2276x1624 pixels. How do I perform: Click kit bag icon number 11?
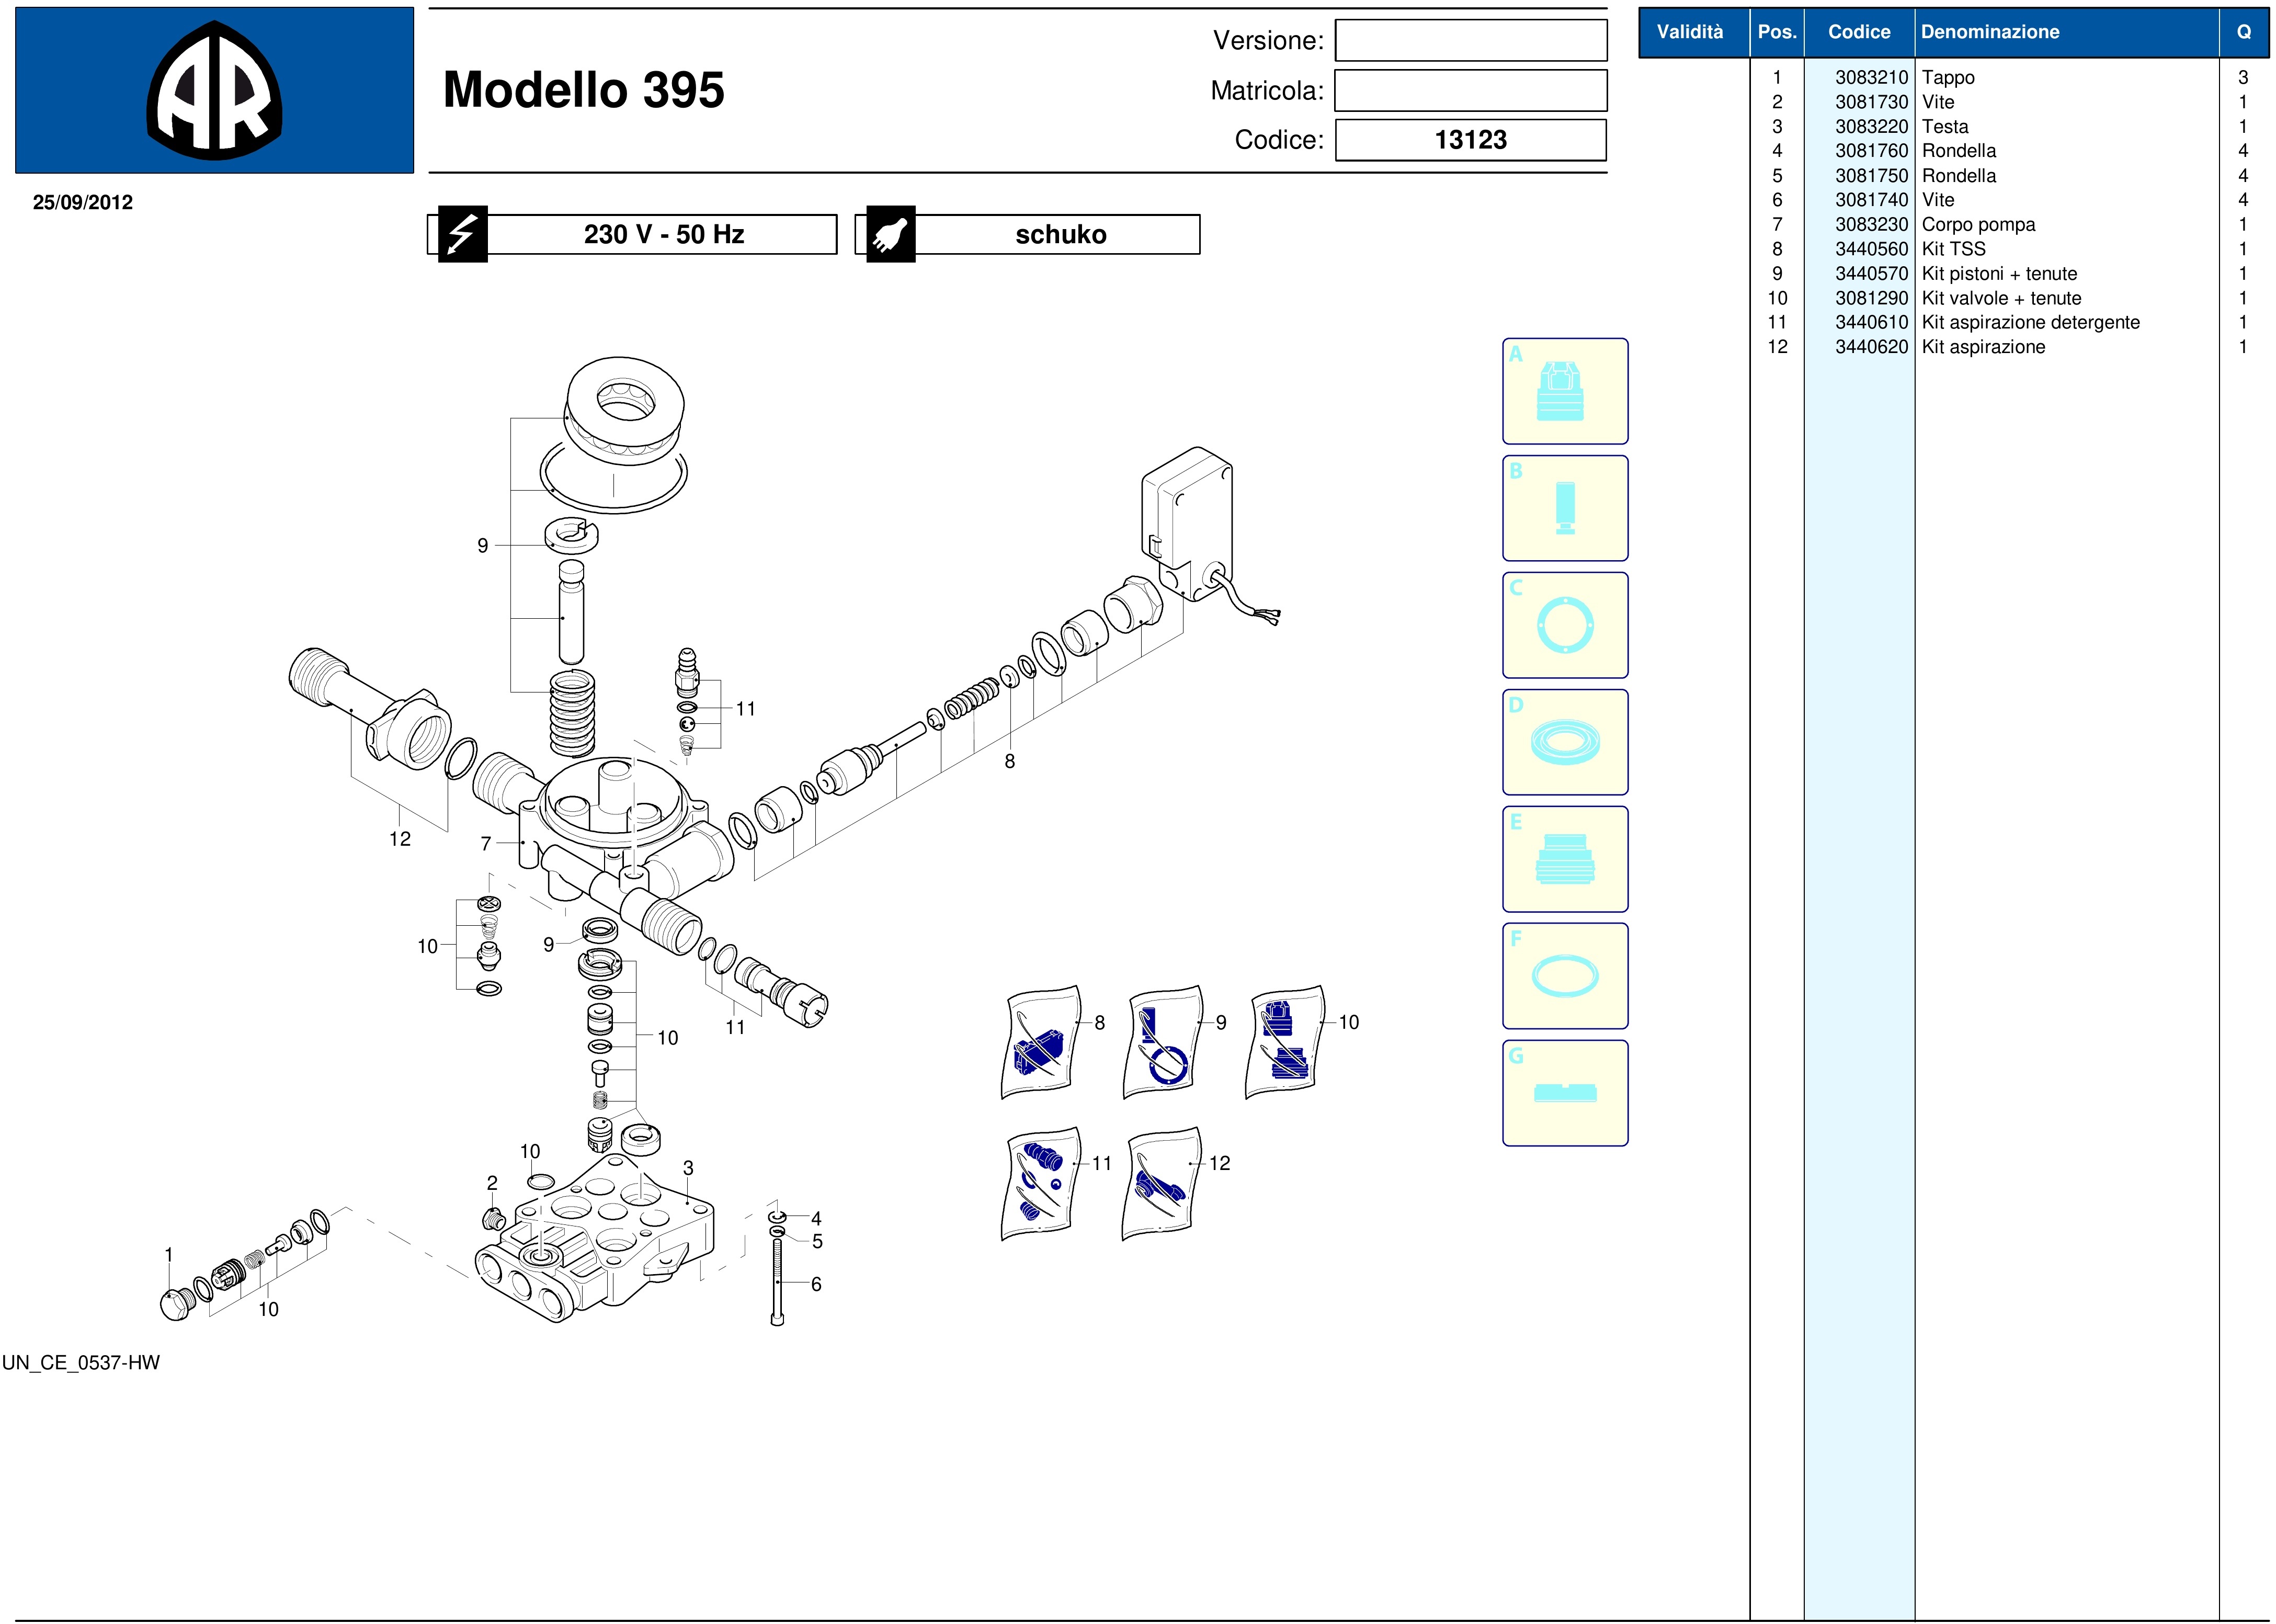click(1042, 1184)
